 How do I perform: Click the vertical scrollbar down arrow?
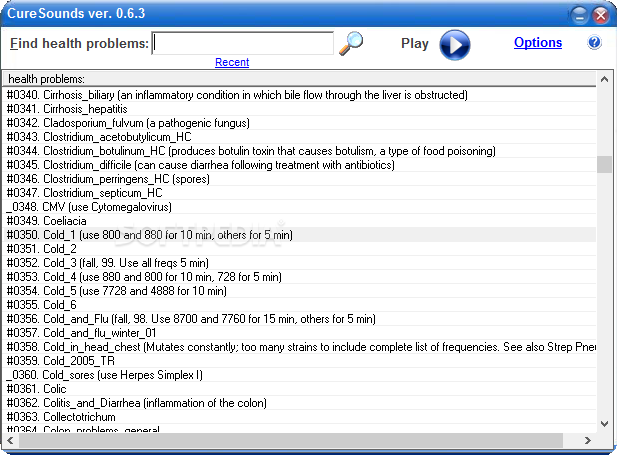pos(604,424)
